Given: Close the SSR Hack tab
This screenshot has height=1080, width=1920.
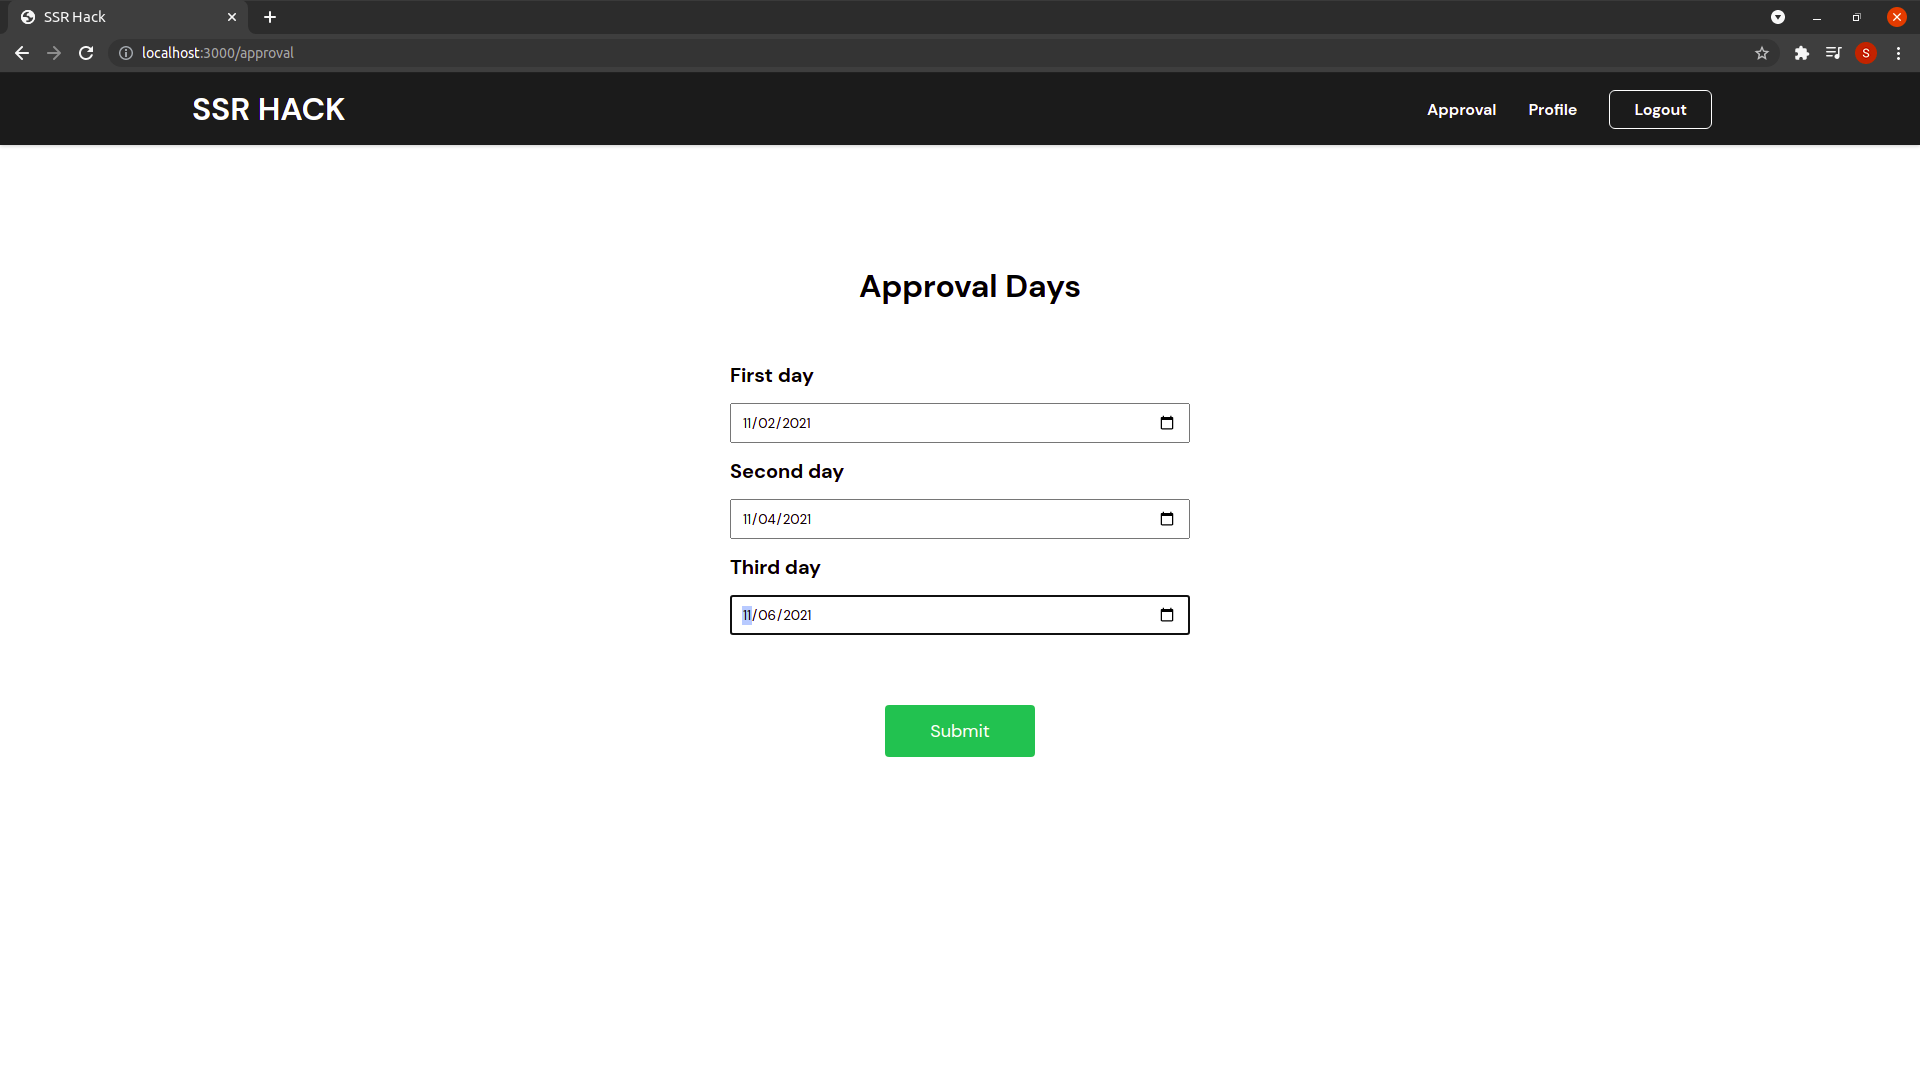Looking at the screenshot, I should click(232, 17).
